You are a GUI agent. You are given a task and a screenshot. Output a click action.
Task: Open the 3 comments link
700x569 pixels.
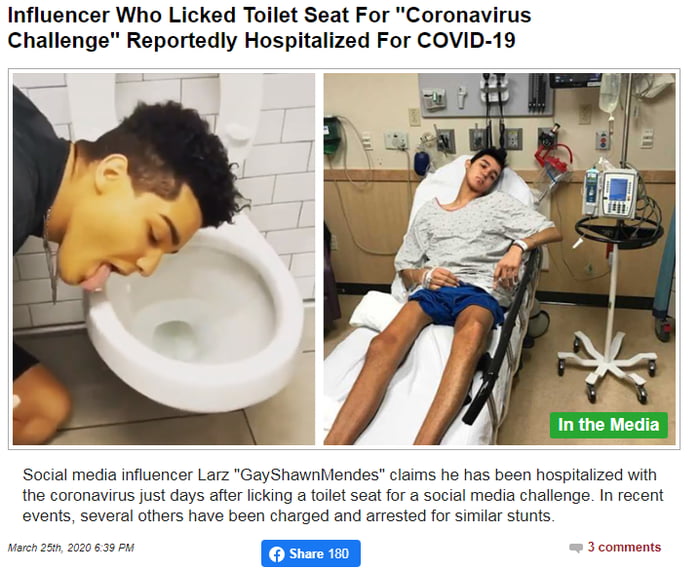coord(624,547)
